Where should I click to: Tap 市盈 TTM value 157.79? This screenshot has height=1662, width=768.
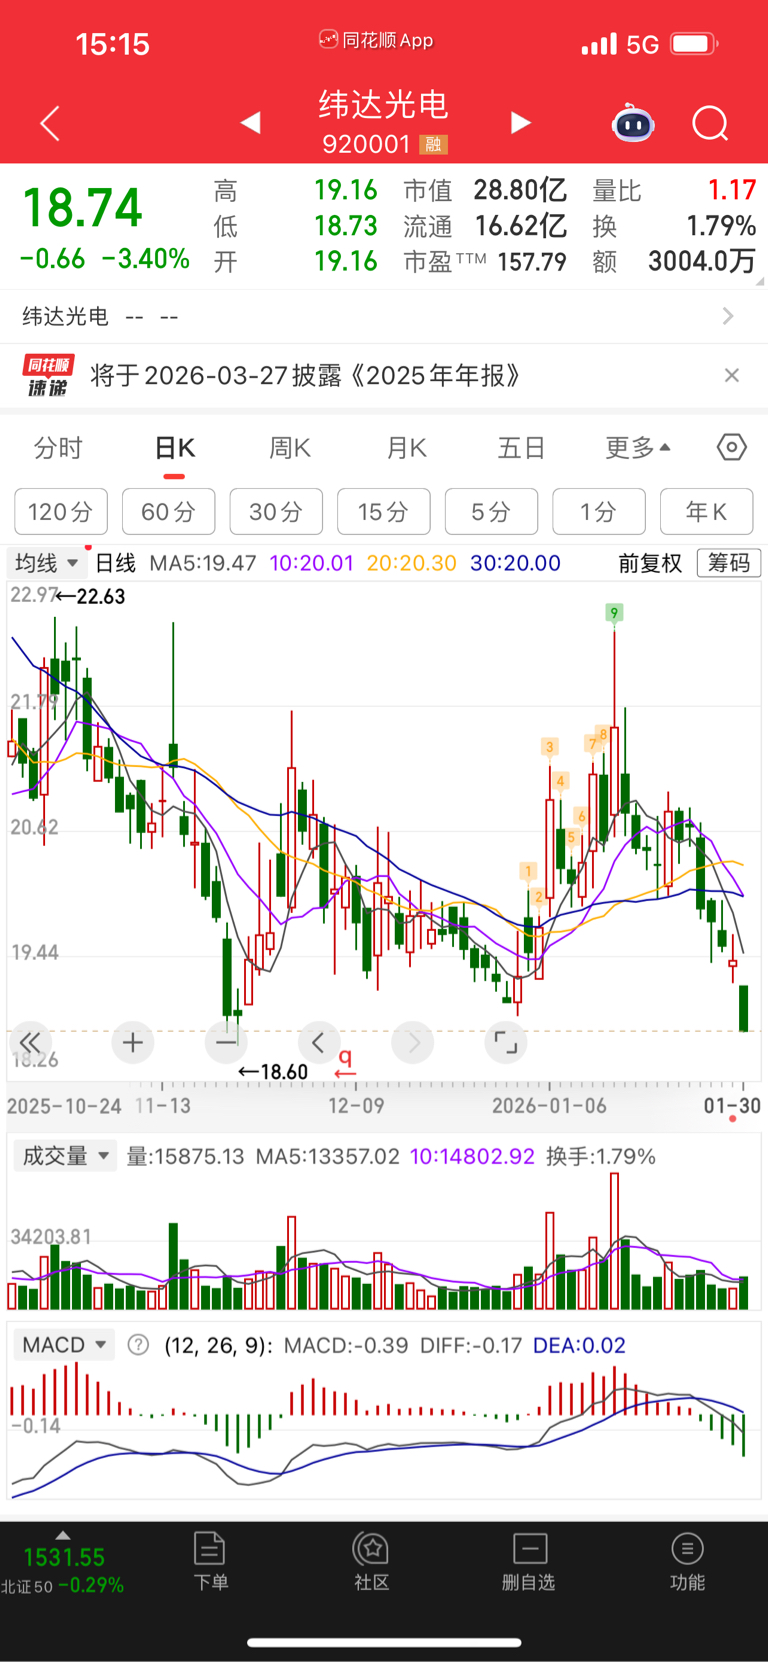click(531, 262)
